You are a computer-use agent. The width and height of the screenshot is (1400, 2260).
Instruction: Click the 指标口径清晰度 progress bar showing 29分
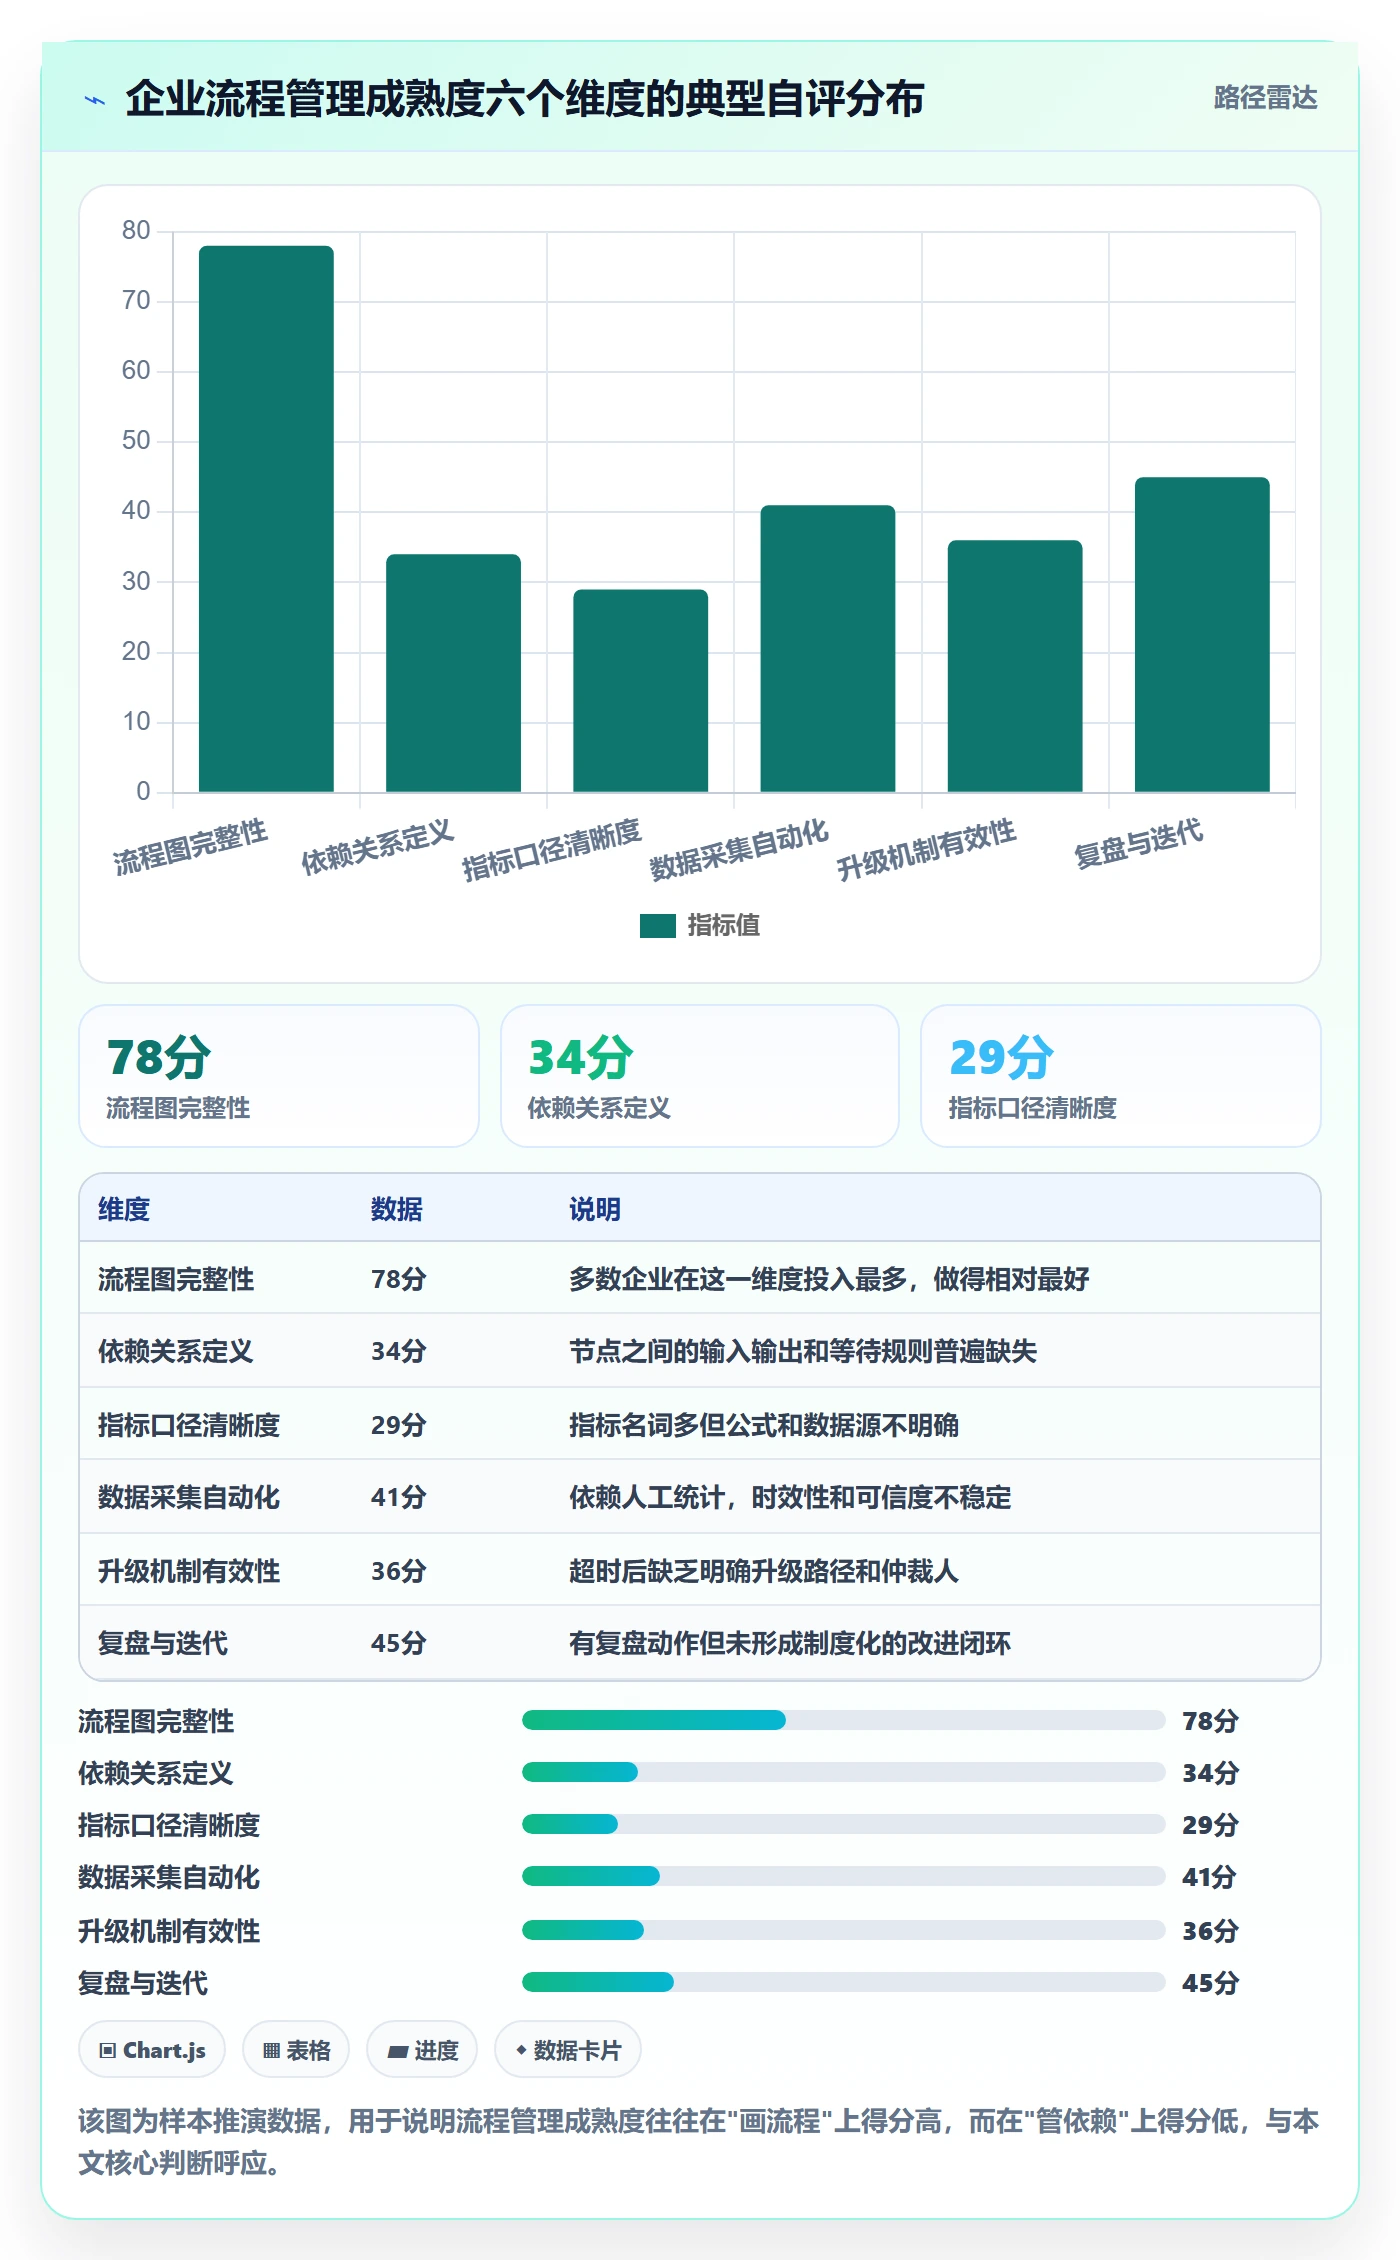844,1824
